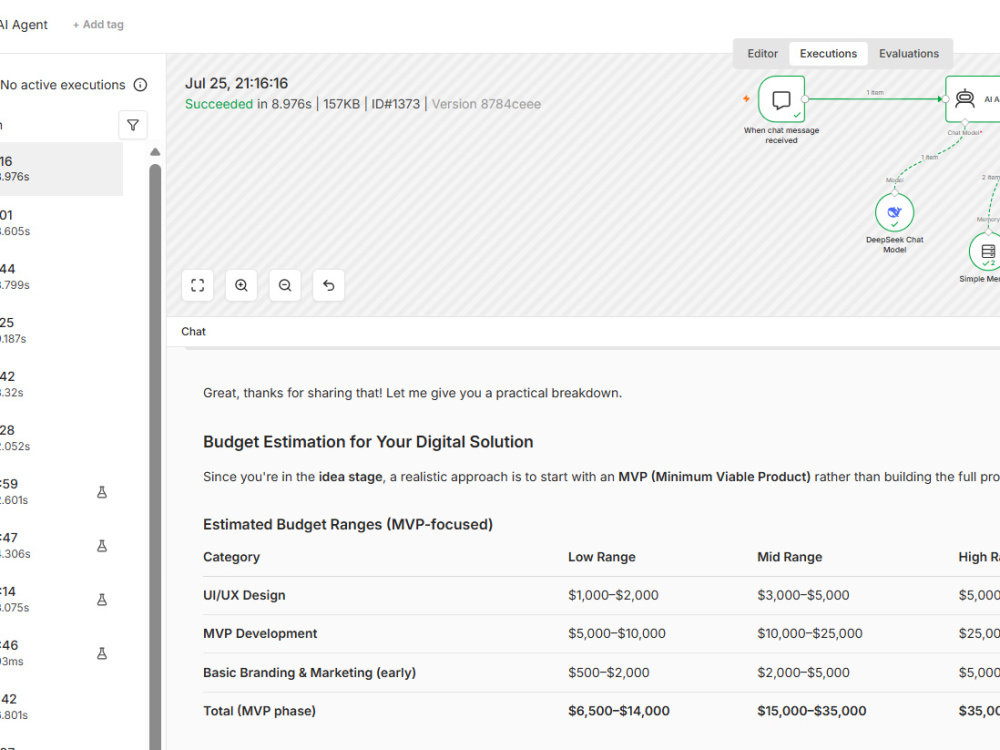Switch to the Editor tab
This screenshot has width=1000, height=750.
coord(762,54)
